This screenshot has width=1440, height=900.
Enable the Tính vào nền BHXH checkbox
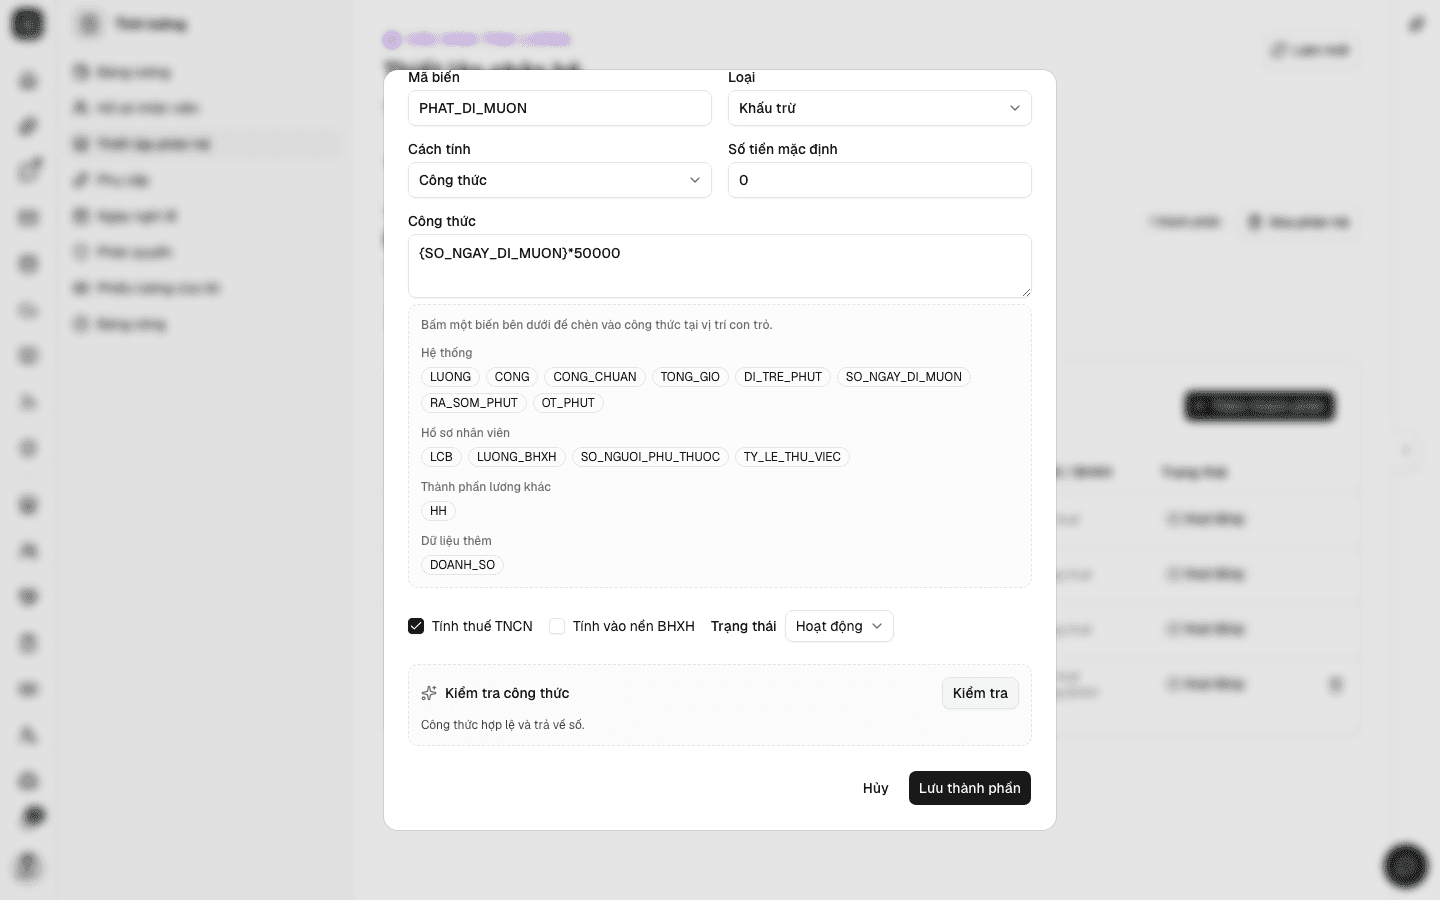557,626
